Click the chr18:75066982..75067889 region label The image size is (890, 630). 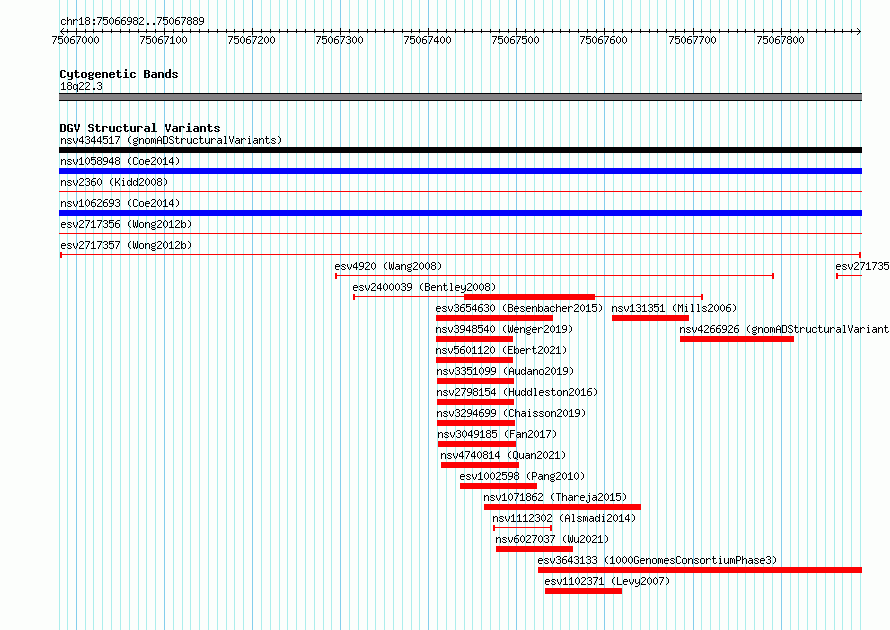[x=132, y=22]
